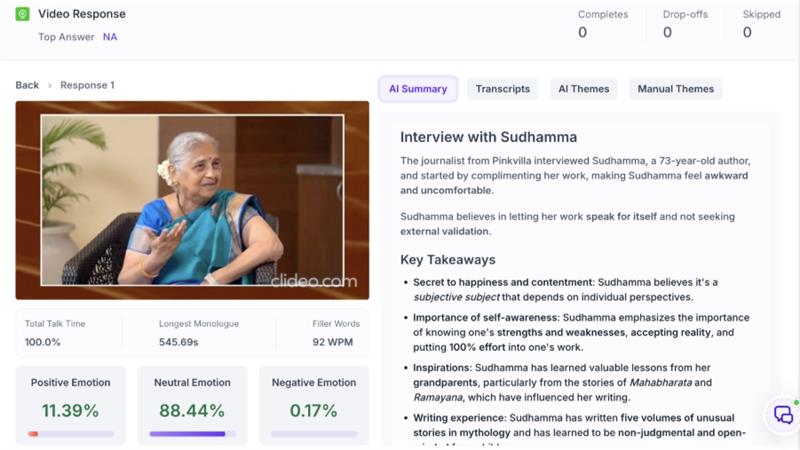Switch to the AI Themes tab
The height and width of the screenshot is (450, 800).
[584, 89]
